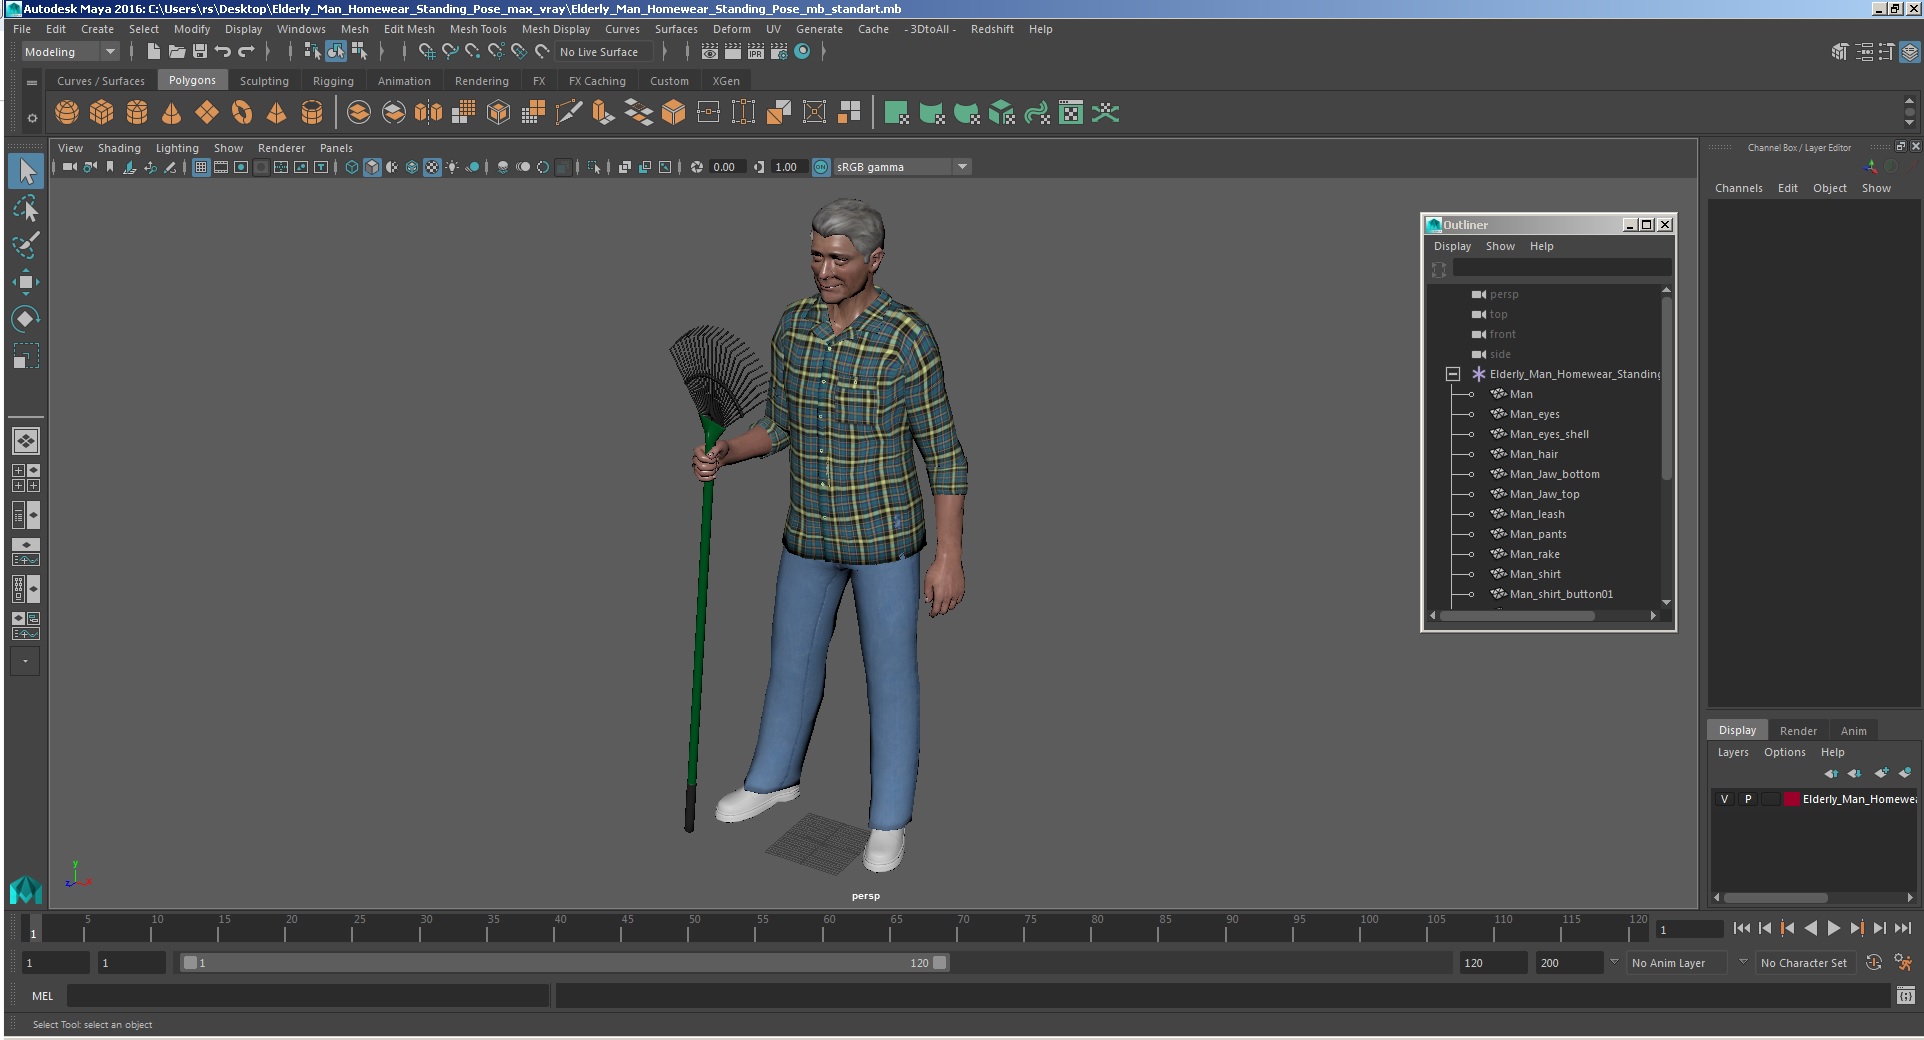Toggle layer visibility V box
This screenshot has width=1924, height=1040.
coord(1724,799)
